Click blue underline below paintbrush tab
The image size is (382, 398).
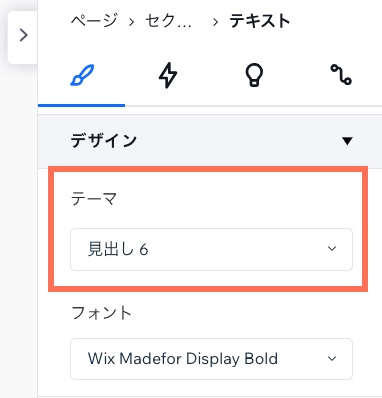click(x=82, y=105)
